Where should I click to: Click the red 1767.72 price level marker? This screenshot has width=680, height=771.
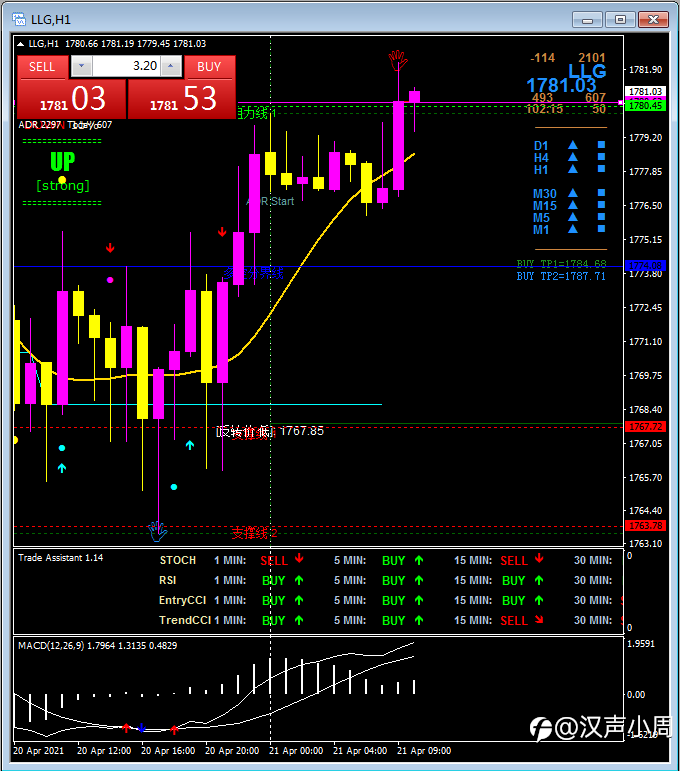[x=645, y=427]
